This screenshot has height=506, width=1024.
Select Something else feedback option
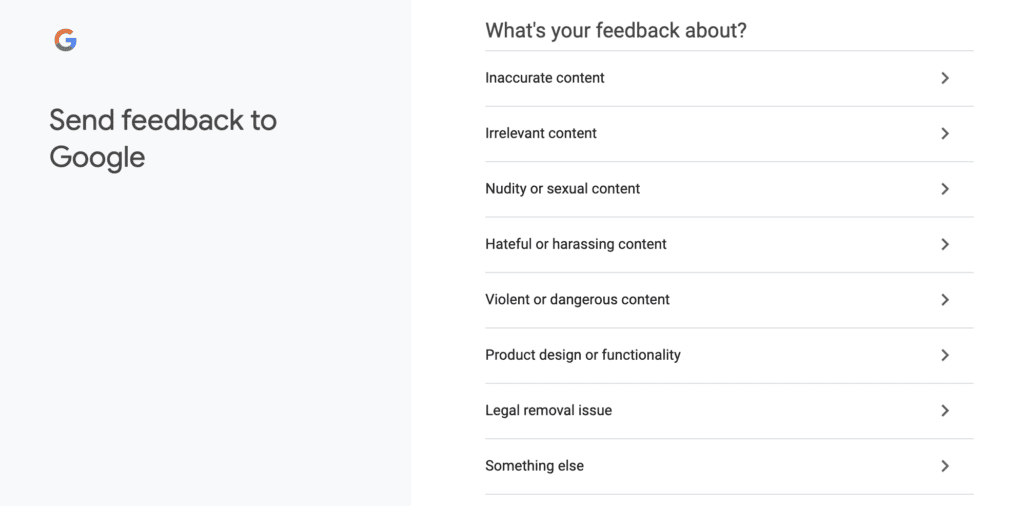(x=729, y=466)
